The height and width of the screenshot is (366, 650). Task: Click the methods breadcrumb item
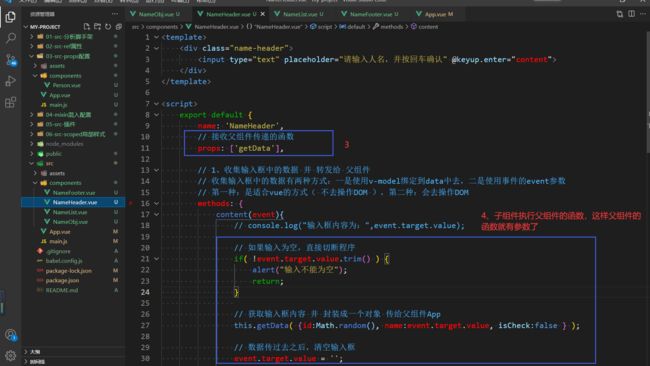click(388, 27)
